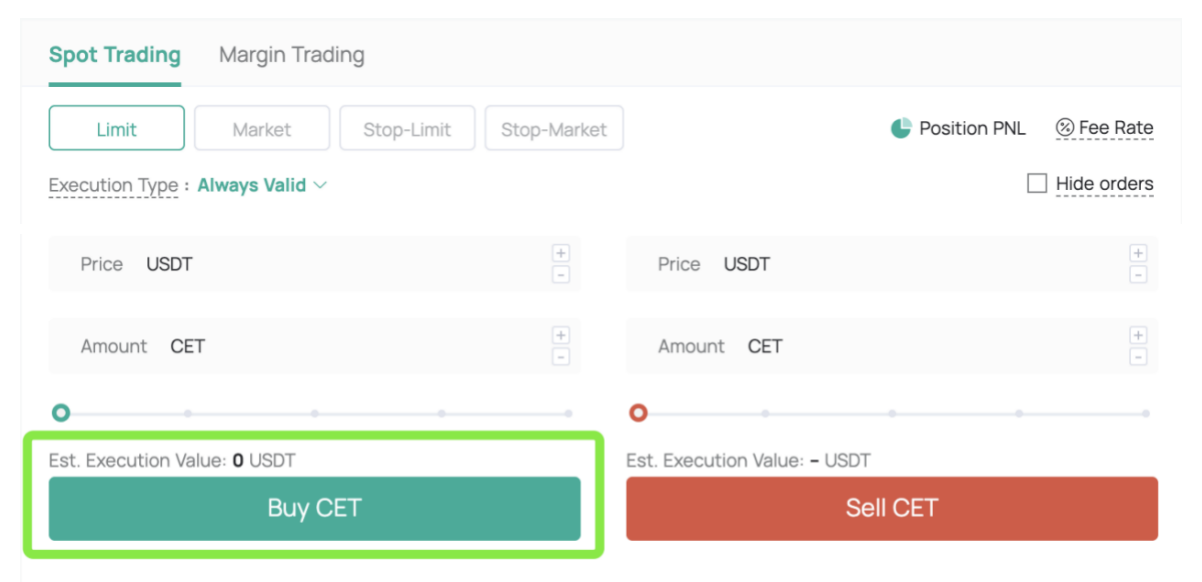The image size is (1202, 582).
Task: Click the green buy slider handle
Action: (61, 413)
